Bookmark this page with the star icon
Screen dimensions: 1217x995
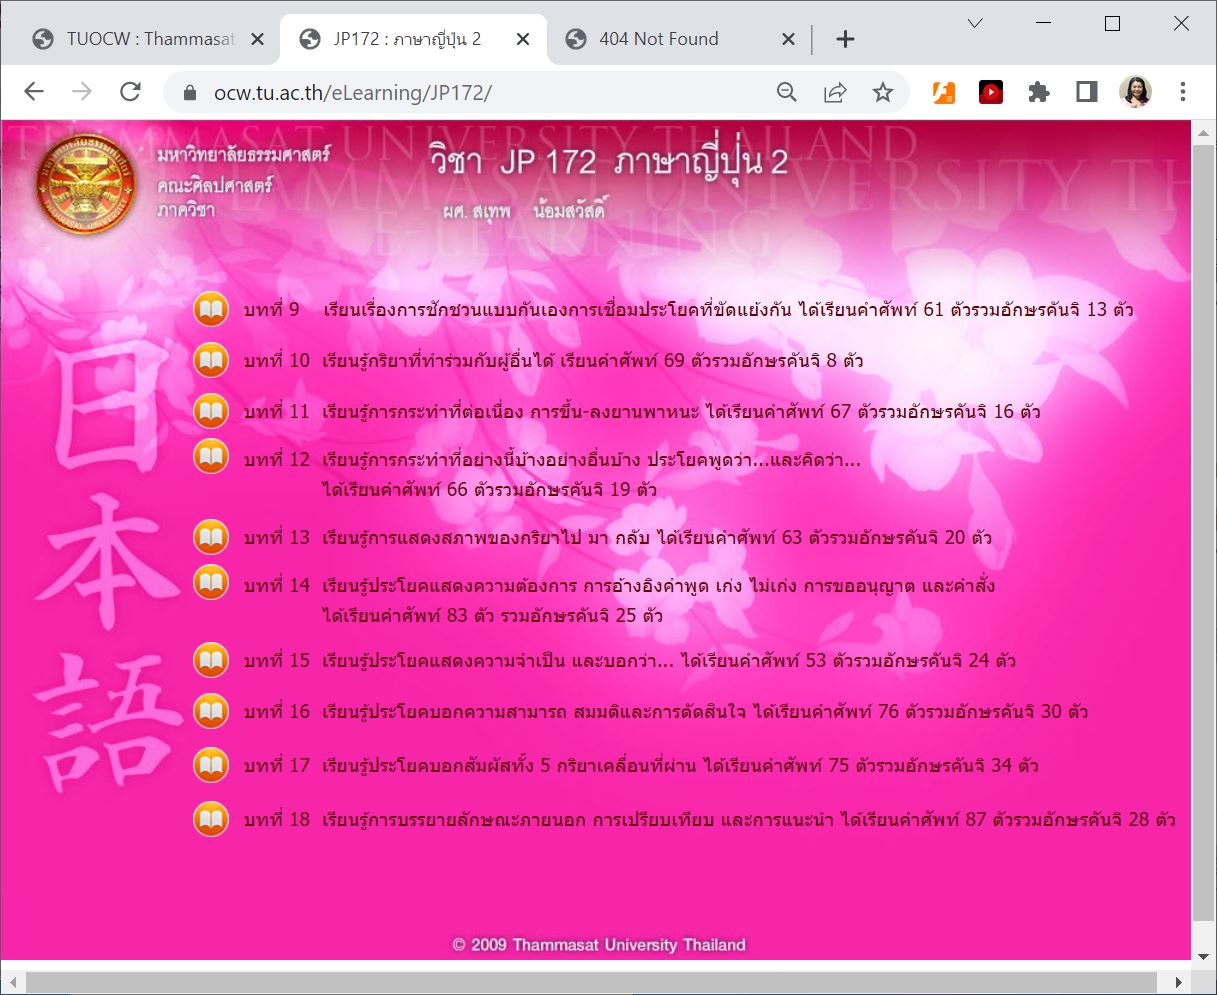882,92
